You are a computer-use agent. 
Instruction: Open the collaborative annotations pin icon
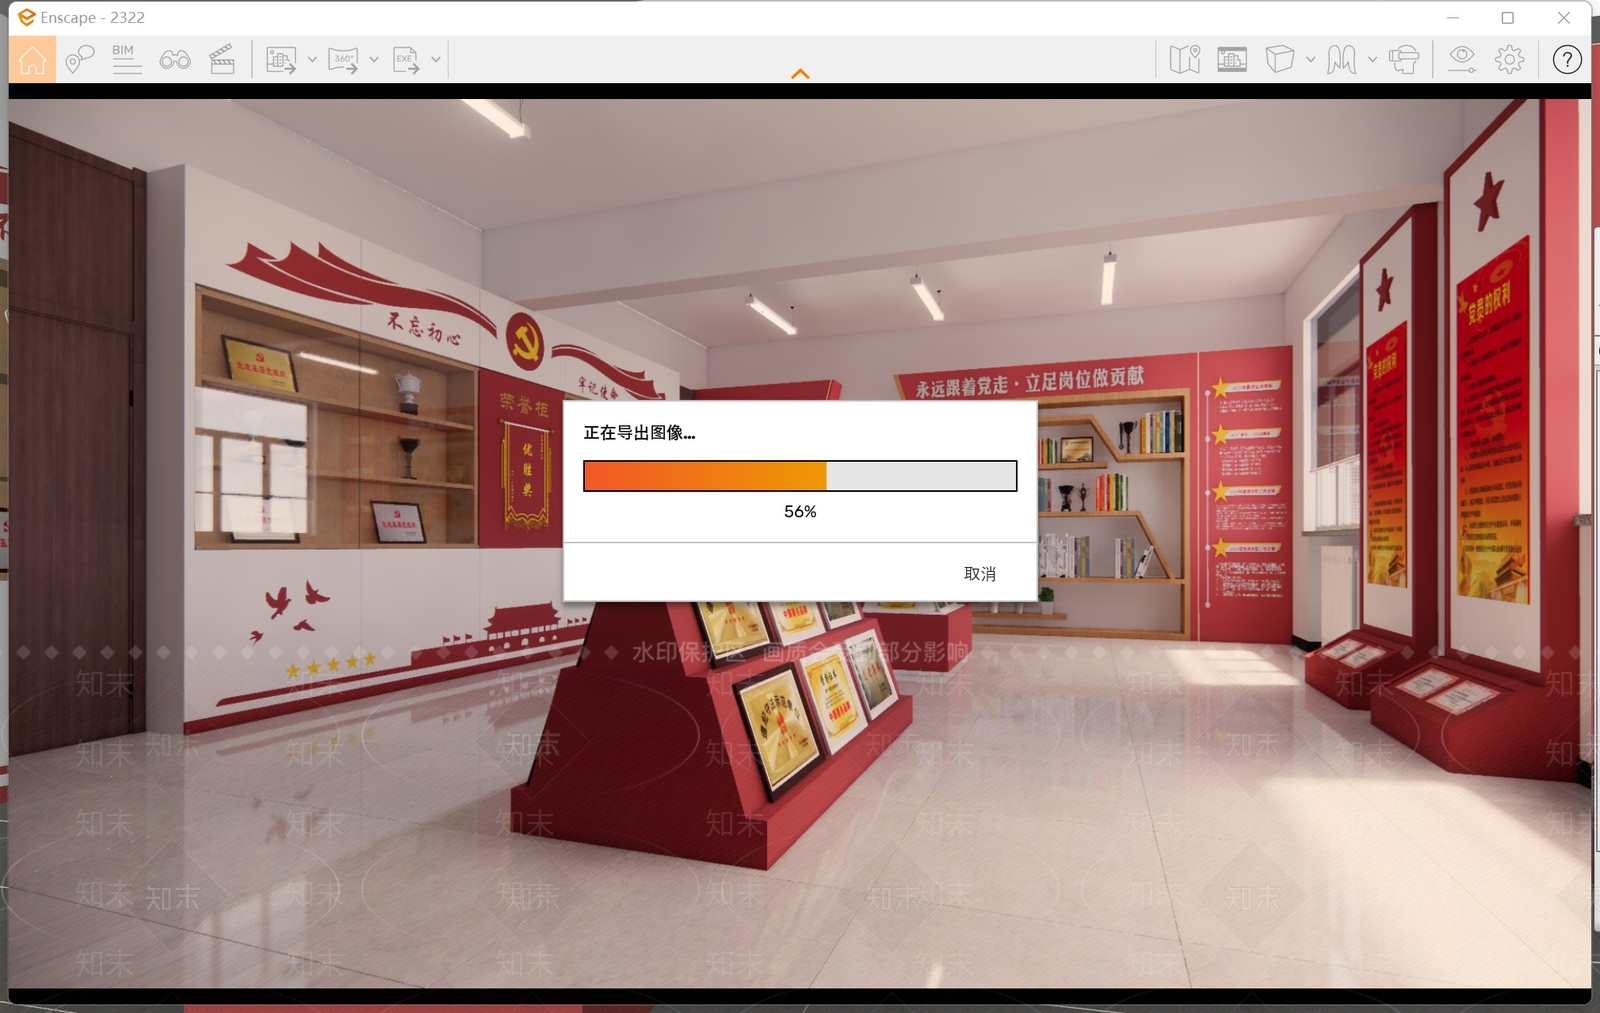tap(79, 60)
